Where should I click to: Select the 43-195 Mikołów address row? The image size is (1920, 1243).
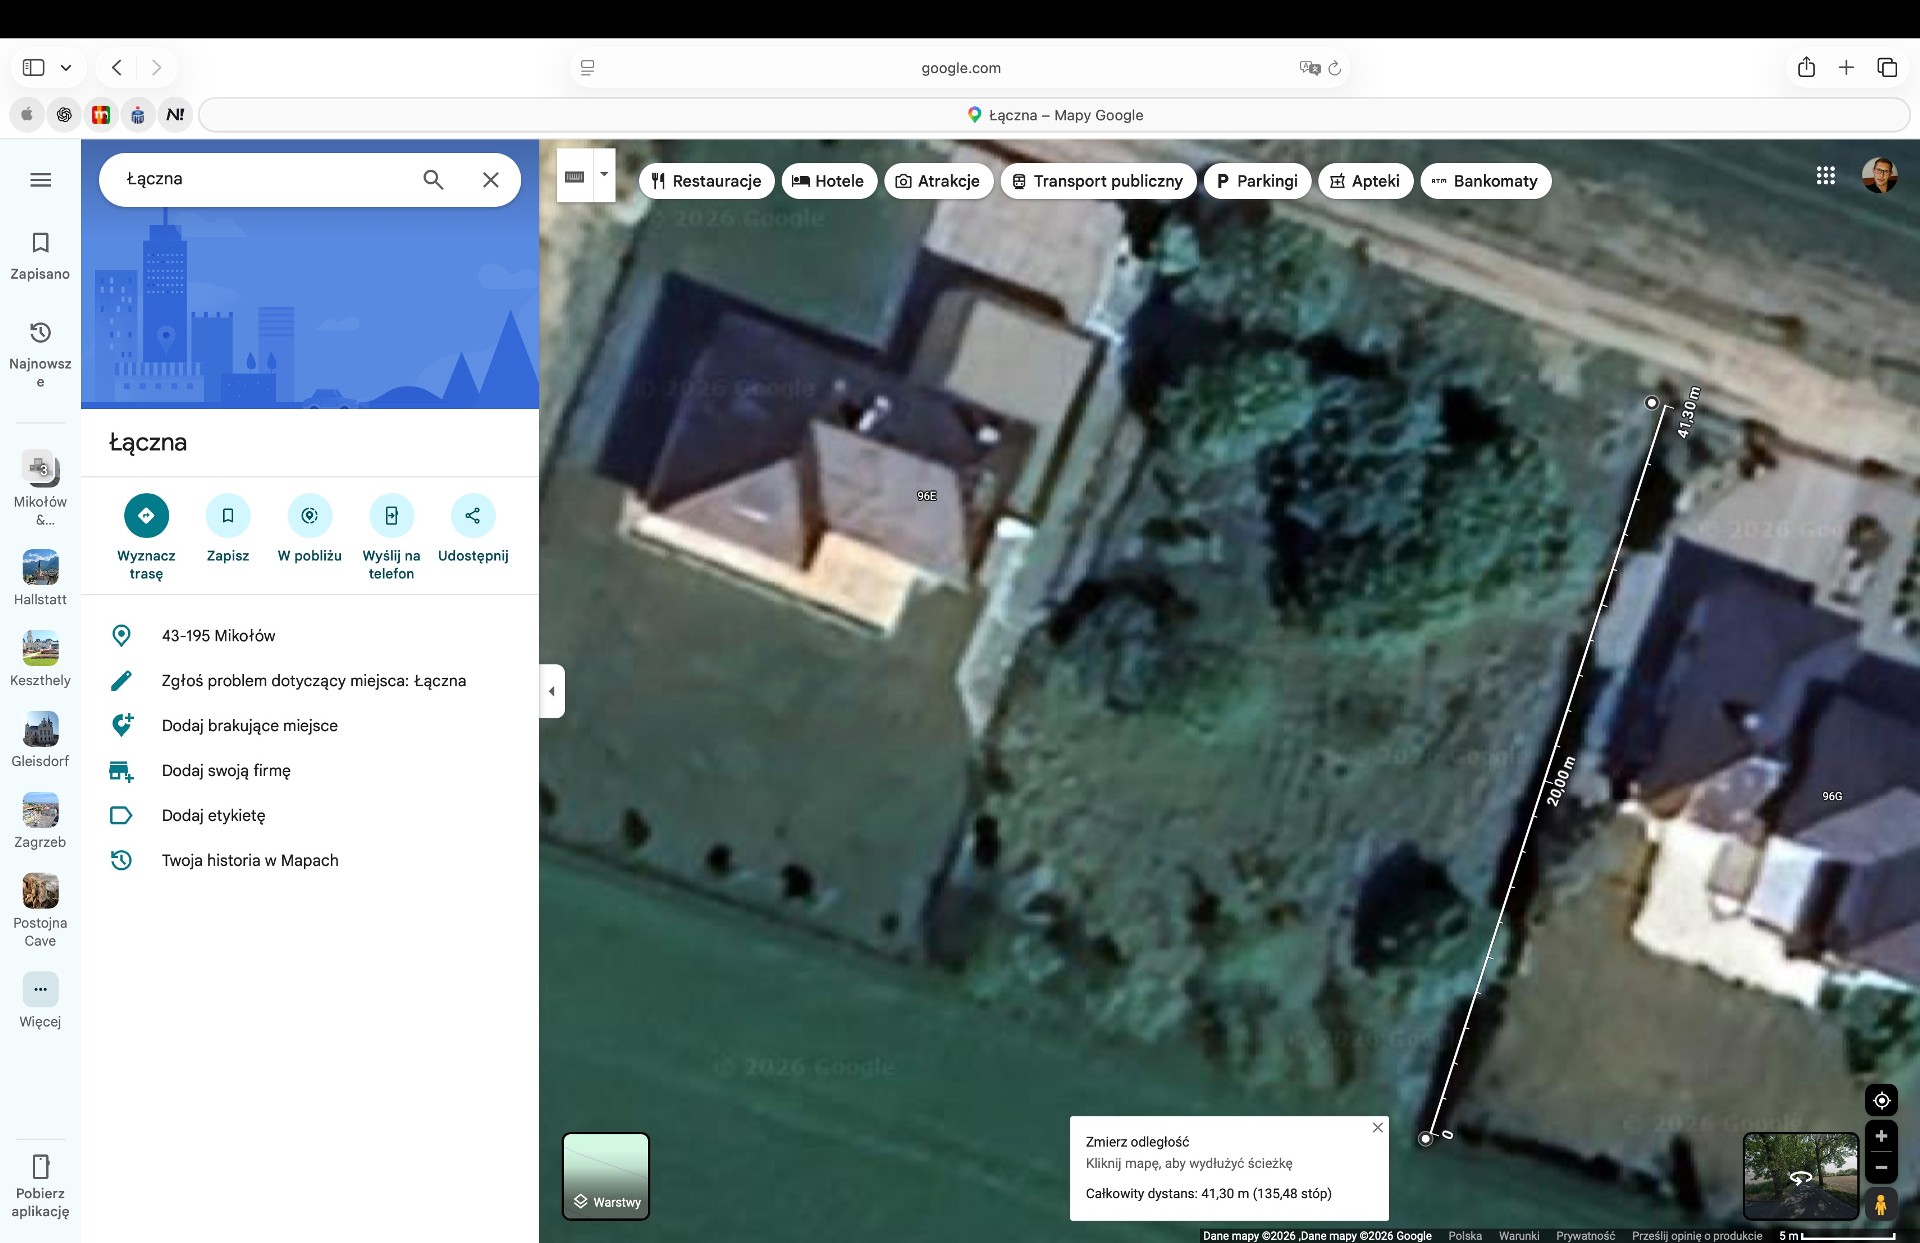coord(310,636)
